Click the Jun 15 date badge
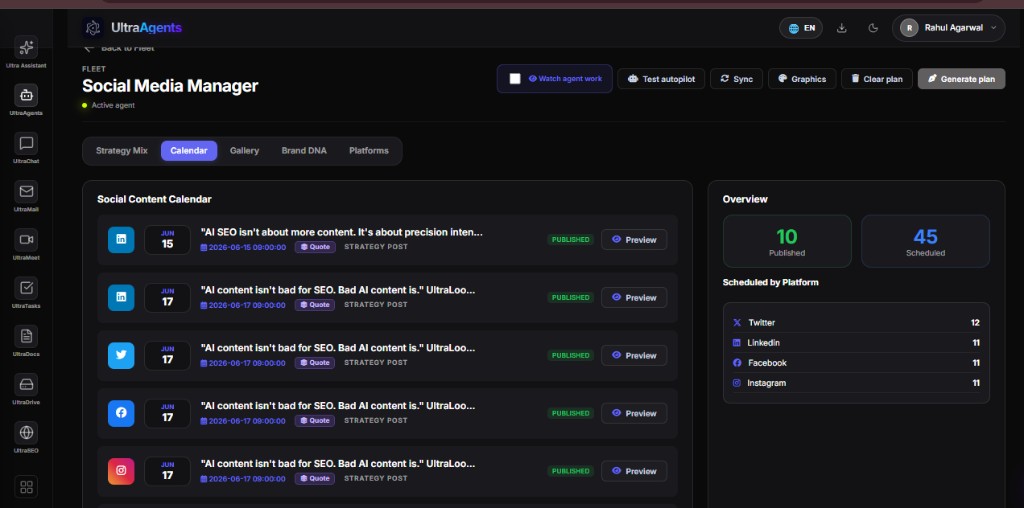 pos(167,240)
